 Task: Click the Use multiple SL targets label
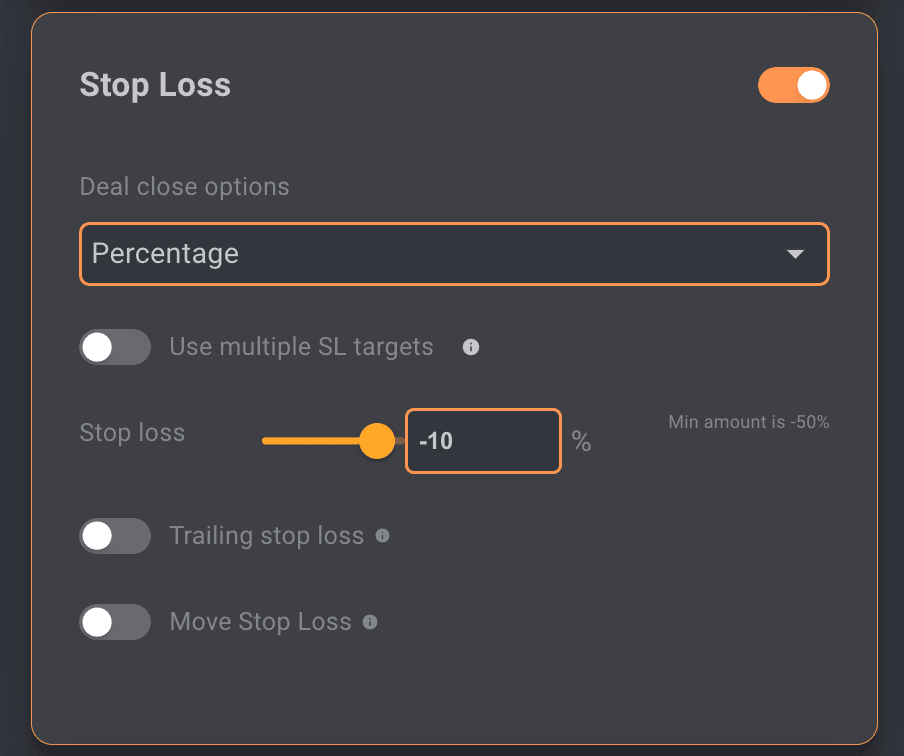click(300, 347)
